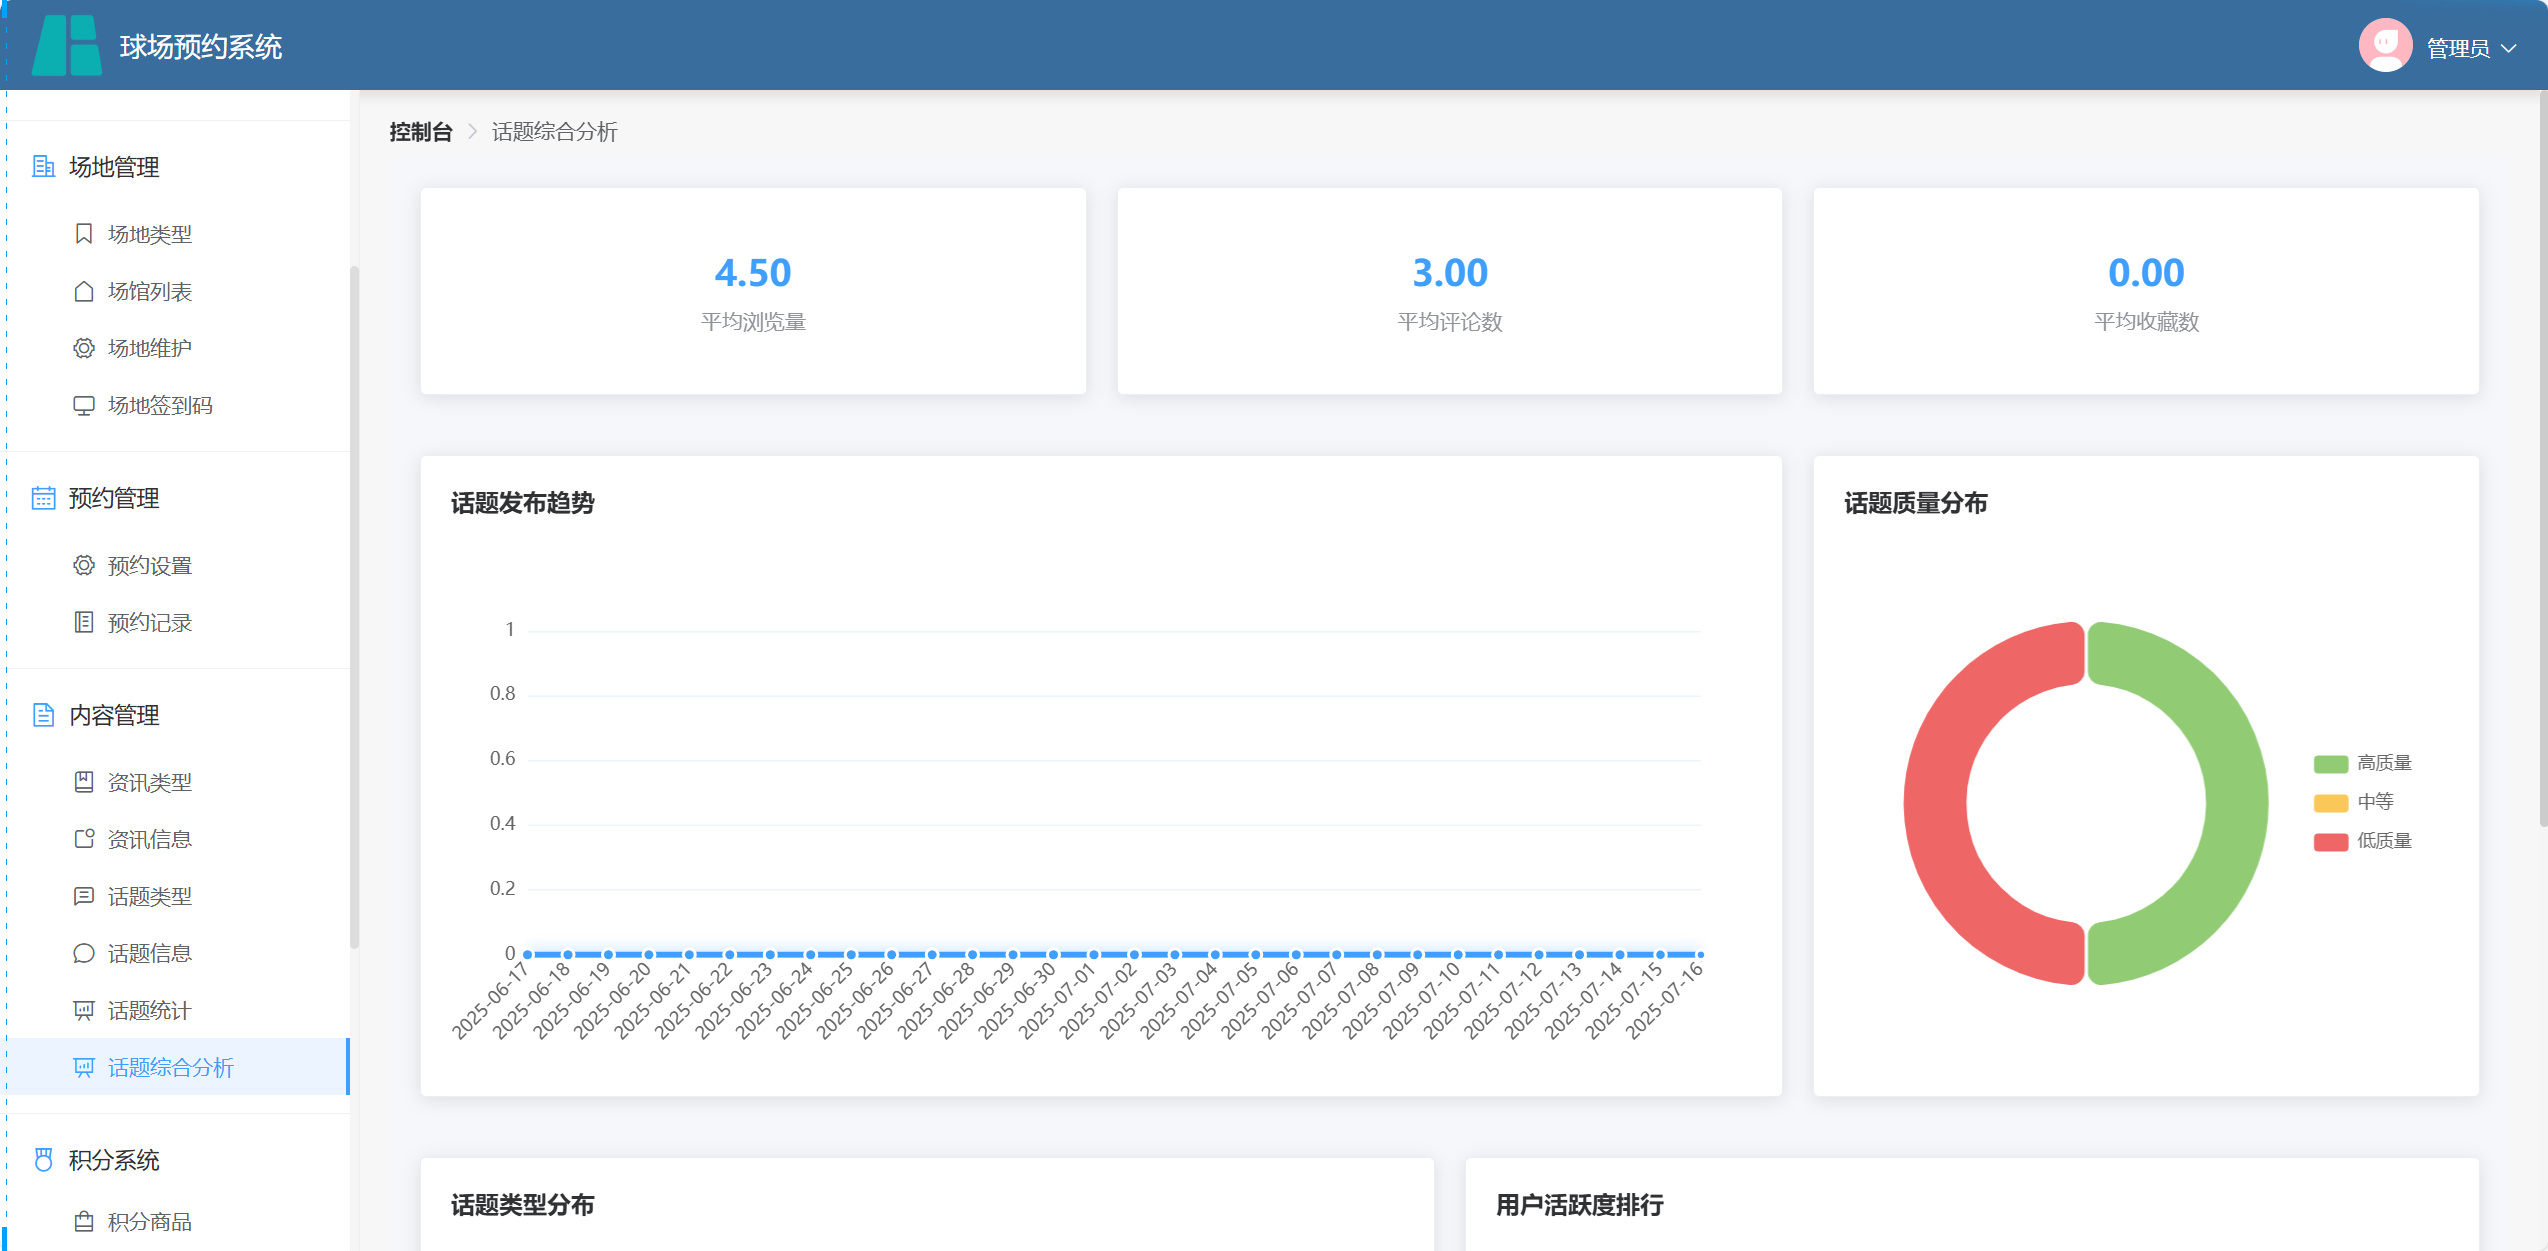Image resolution: width=2548 pixels, height=1251 pixels.
Task: Click 话题发布趋势 chart title
Action: pyautogui.click(x=522, y=503)
